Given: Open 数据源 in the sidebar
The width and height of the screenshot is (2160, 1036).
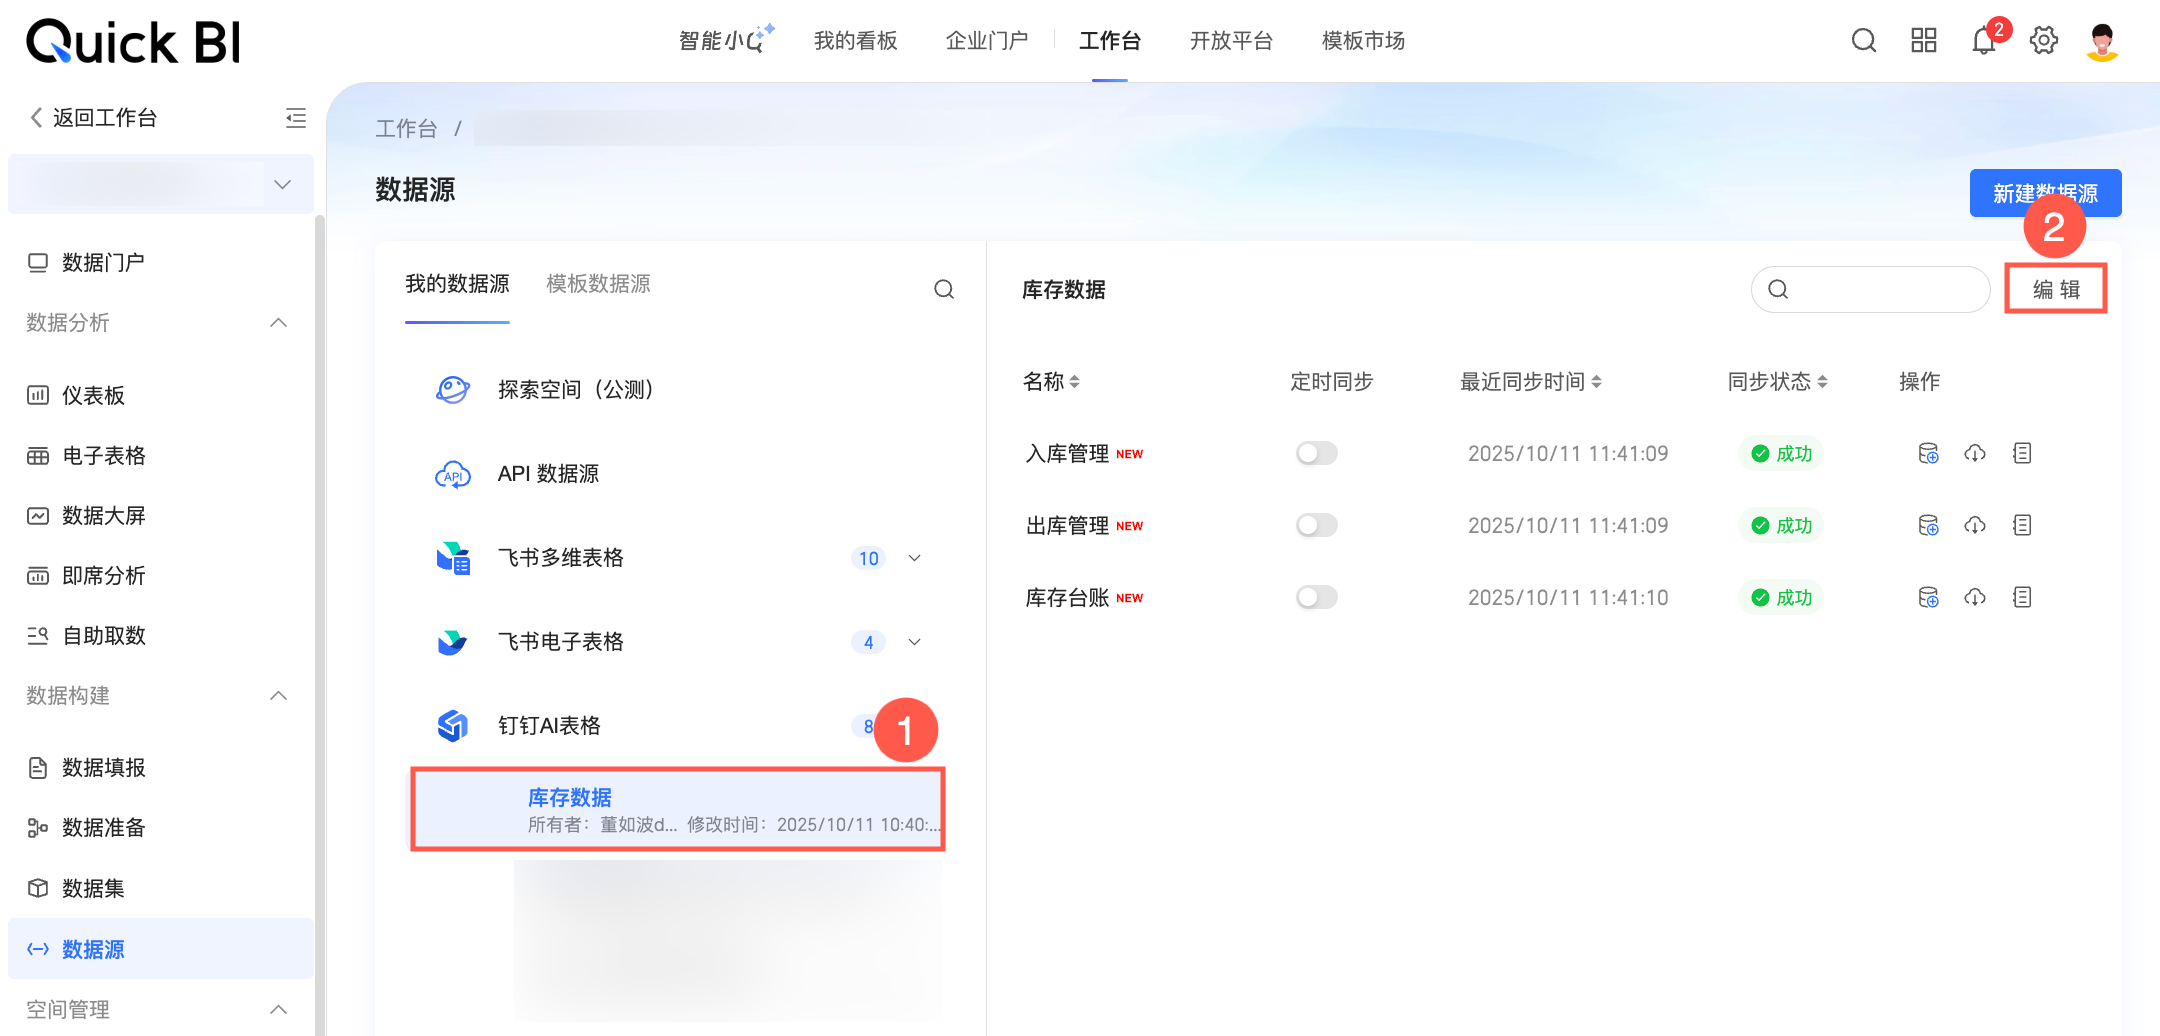Looking at the screenshot, I should click(x=161, y=949).
